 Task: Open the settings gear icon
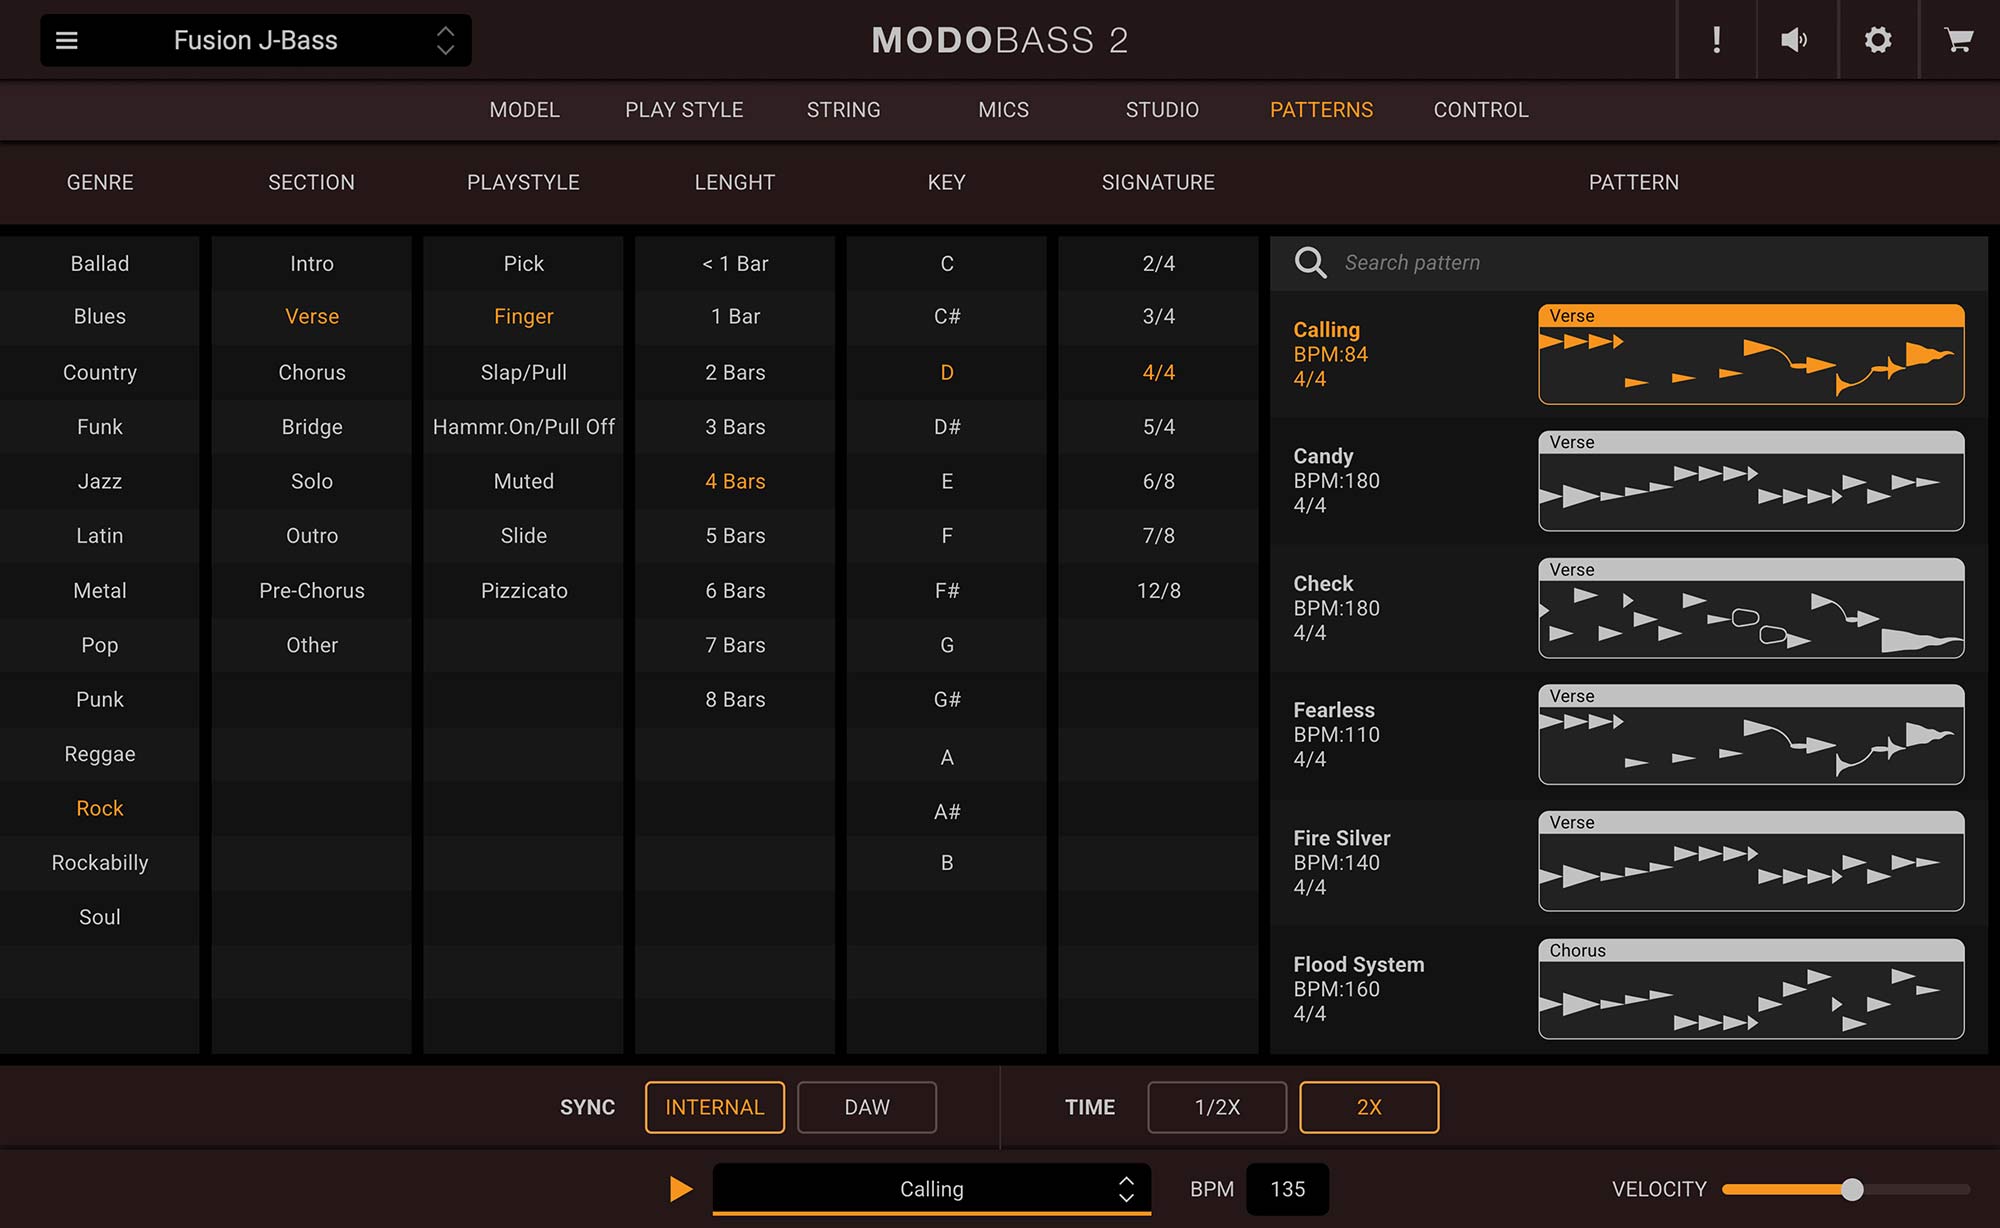(x=1878, y=40)
